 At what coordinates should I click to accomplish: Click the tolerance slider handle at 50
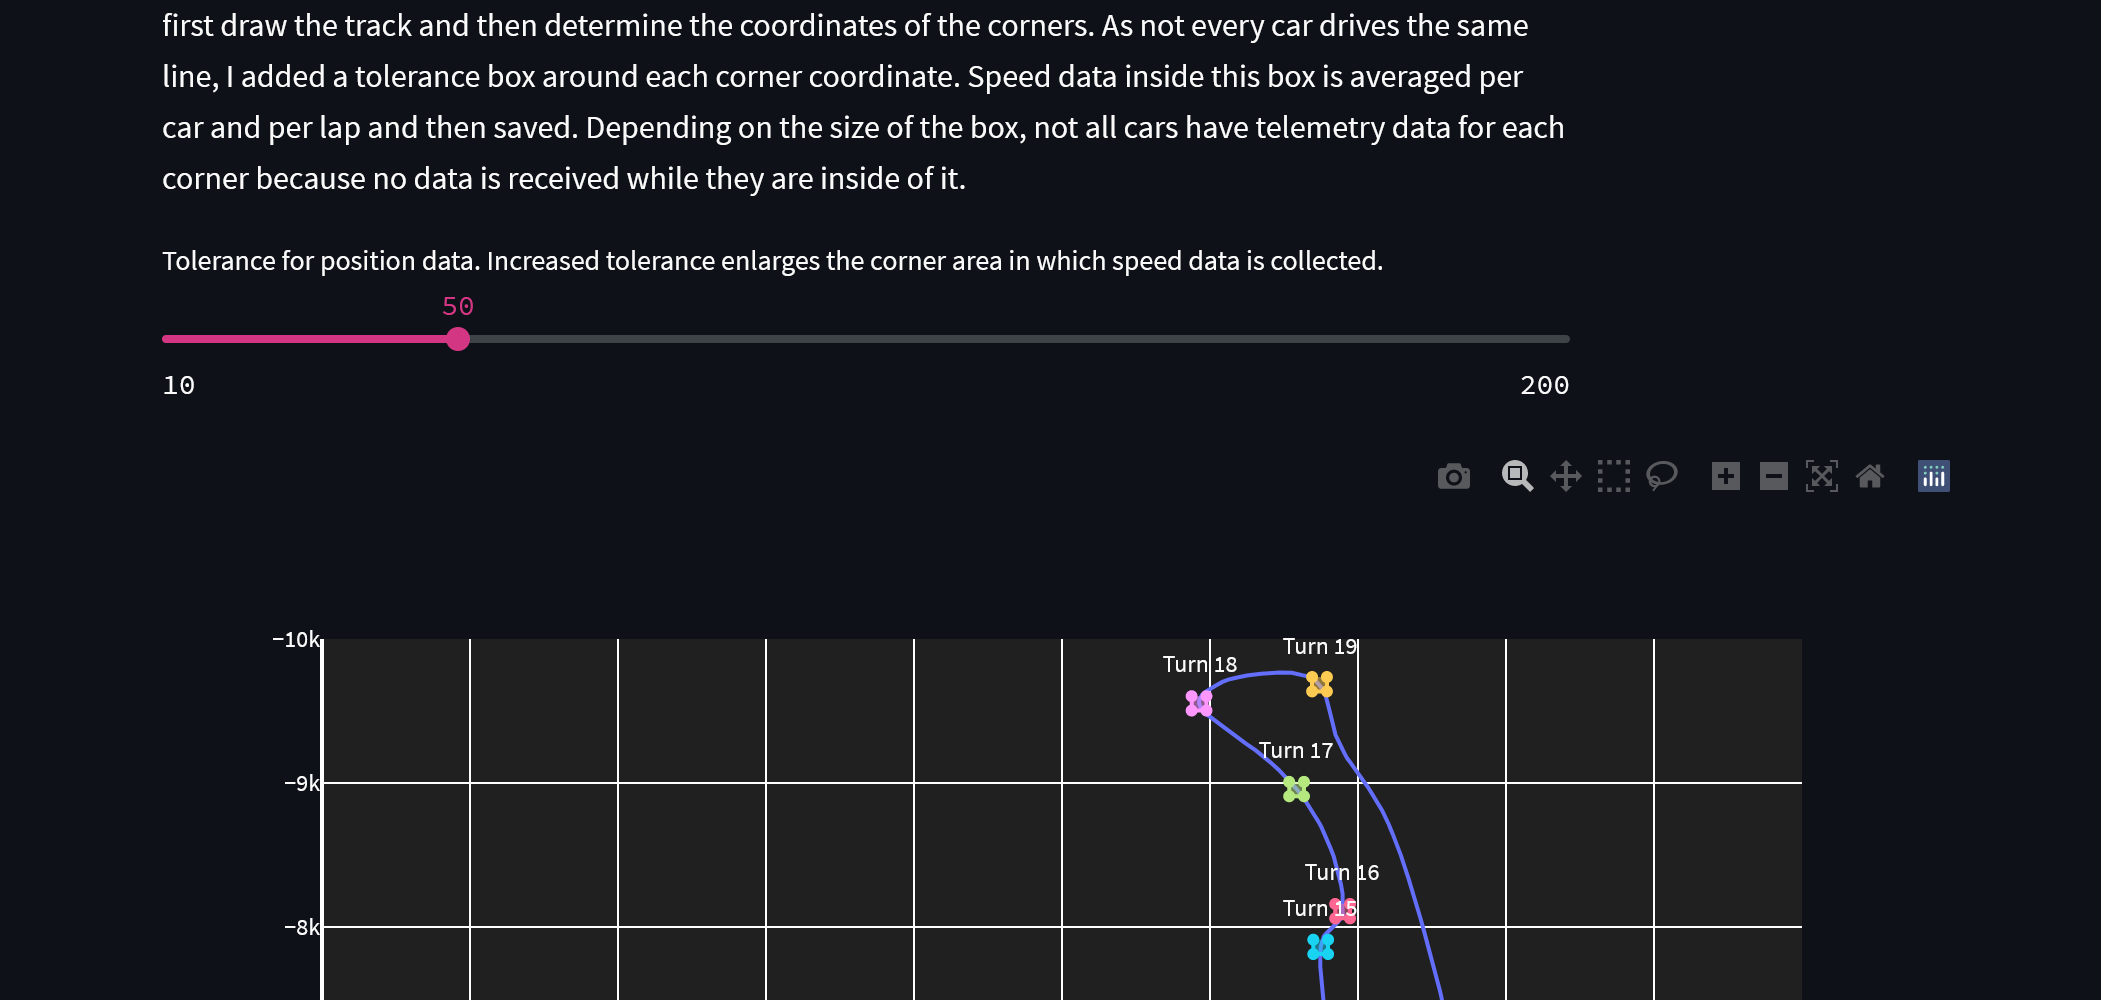459,339
